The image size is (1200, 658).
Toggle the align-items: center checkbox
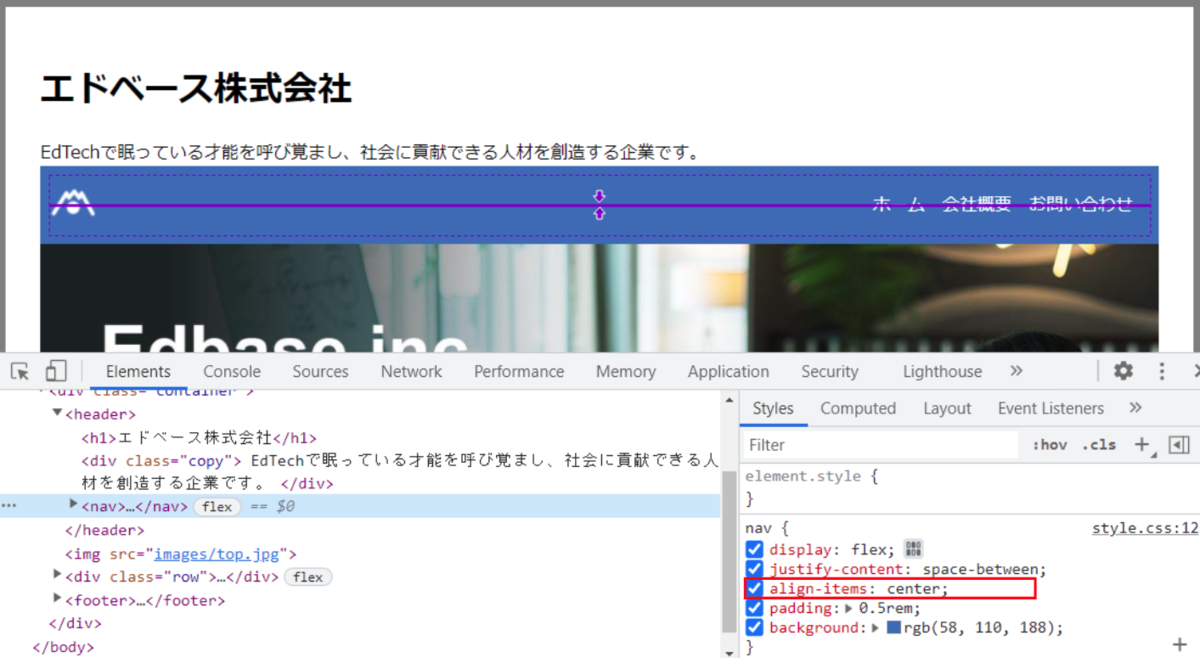pyautogui.click(x=755, y=589)
